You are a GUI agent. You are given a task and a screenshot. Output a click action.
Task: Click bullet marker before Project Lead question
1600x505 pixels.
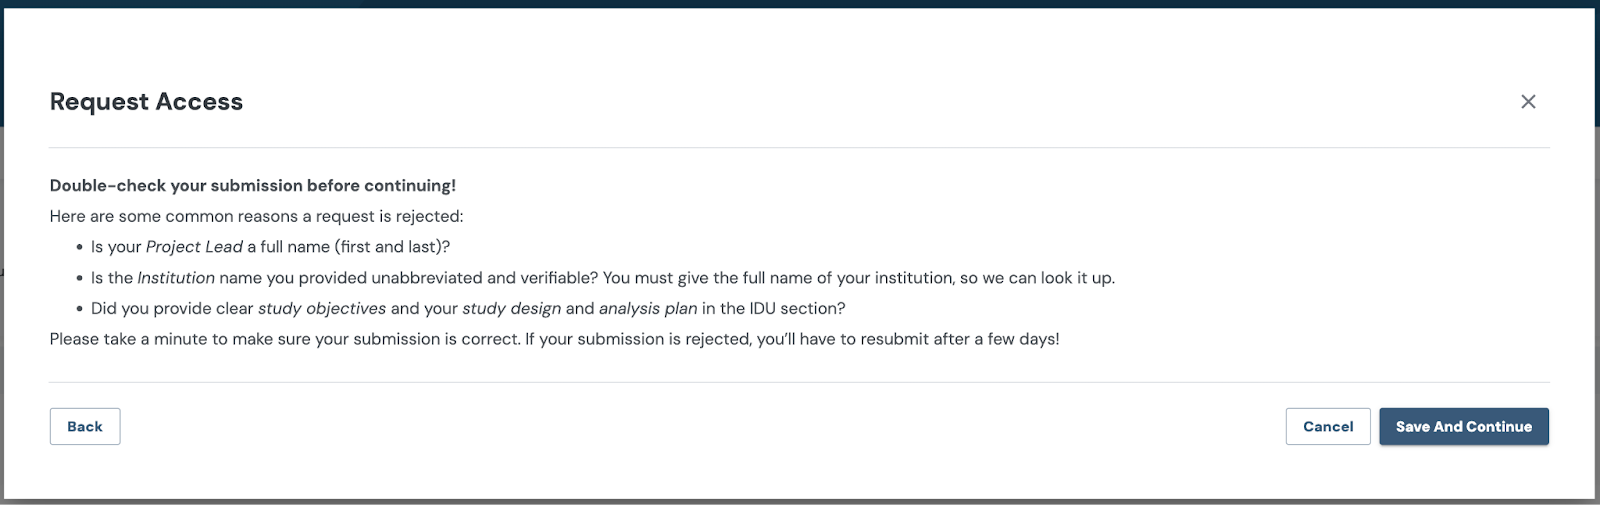pos(79,248)
